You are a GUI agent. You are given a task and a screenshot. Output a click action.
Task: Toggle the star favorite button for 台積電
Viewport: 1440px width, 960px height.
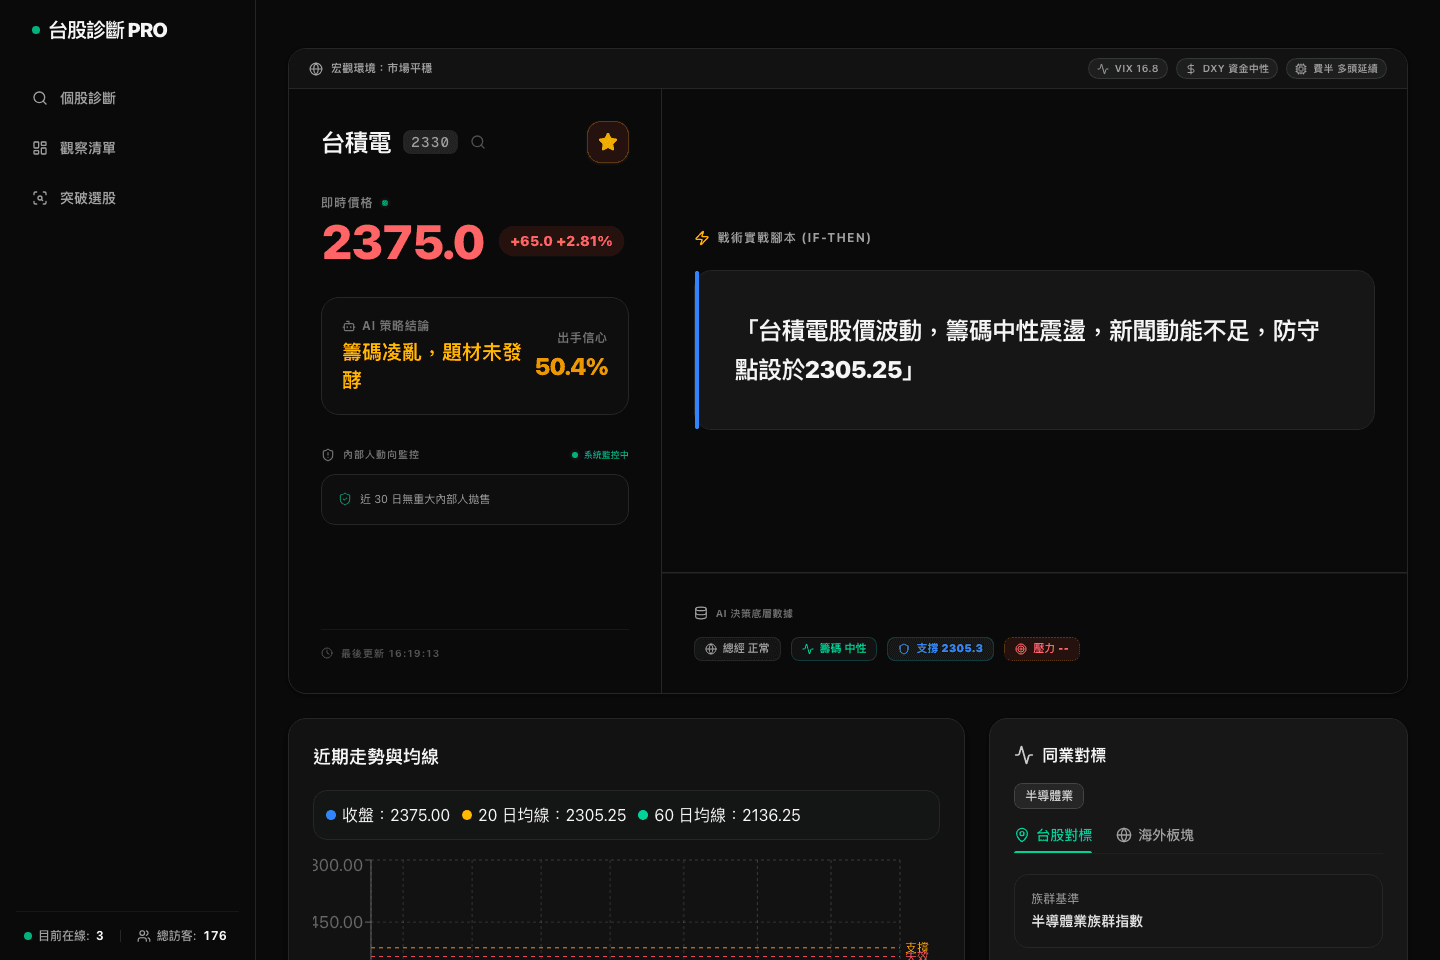608,142
